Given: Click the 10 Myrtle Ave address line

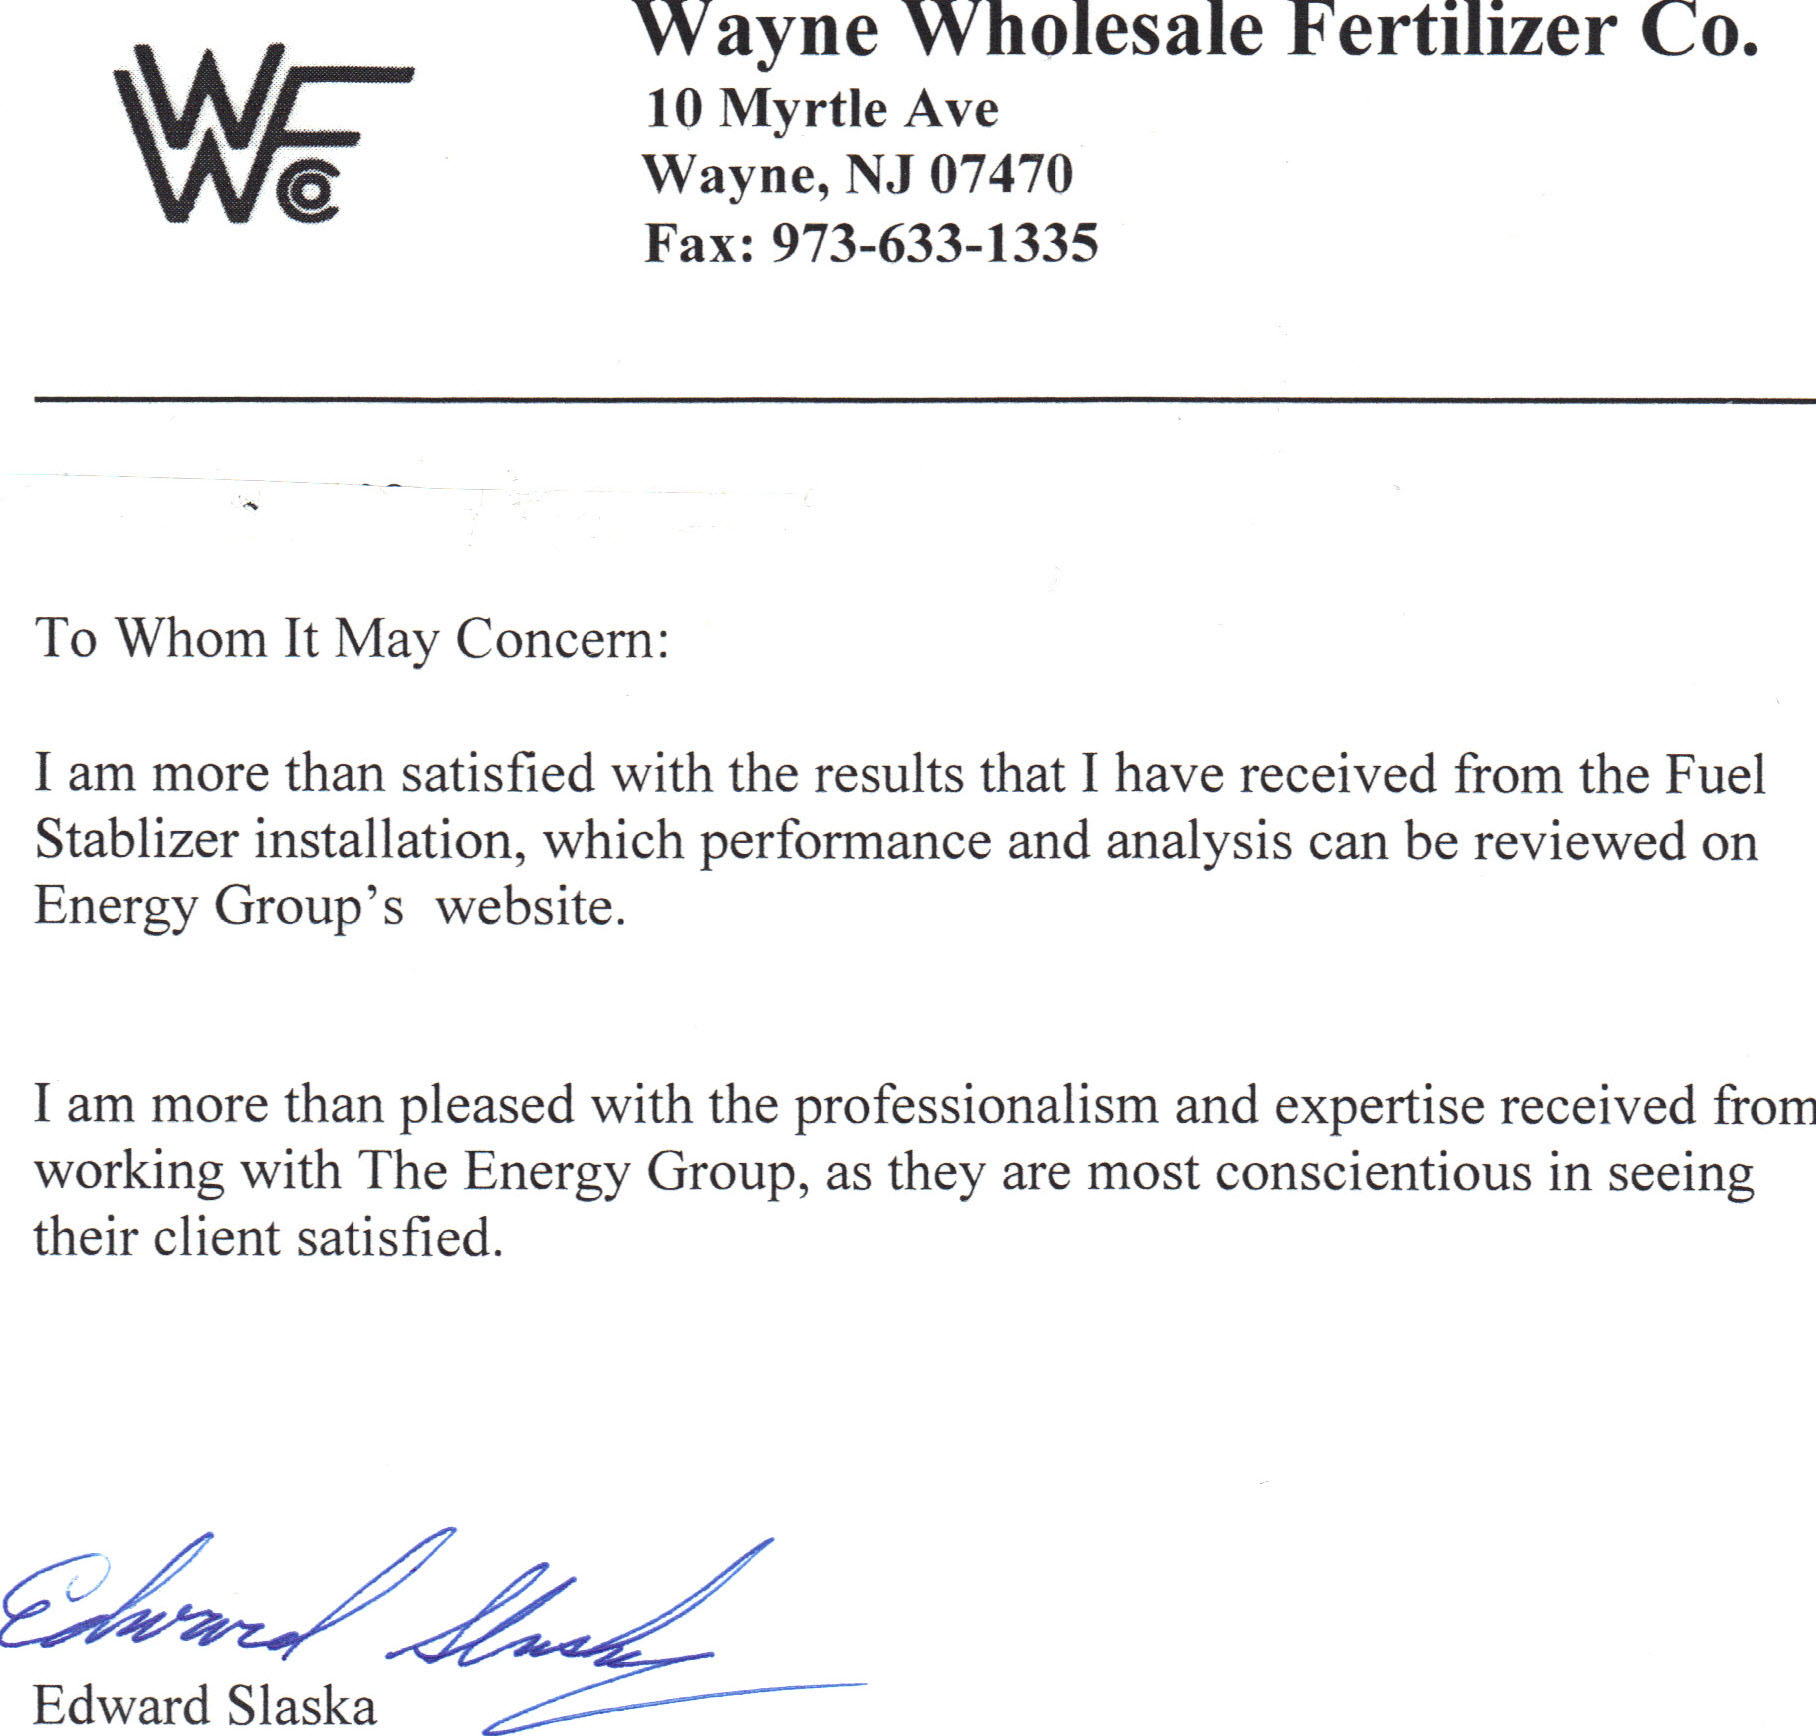Looking at the screenshot, I should click(x=821, y=109).
